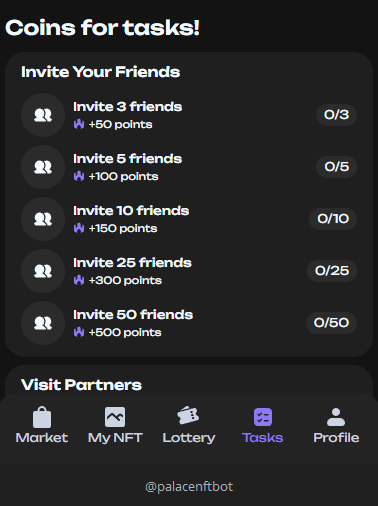This screenshot has height=506, width=378.
Task: Select the Invite 5 friends task
Action: 189,167
